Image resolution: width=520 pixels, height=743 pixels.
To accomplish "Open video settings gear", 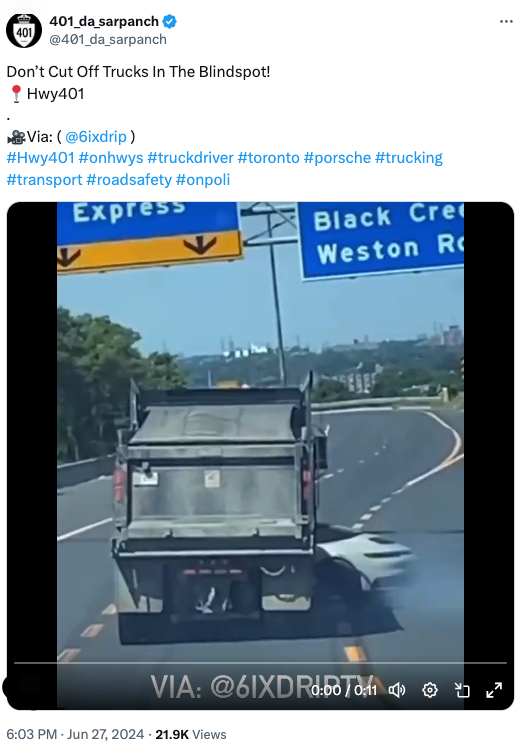I will tap(430, 690).
